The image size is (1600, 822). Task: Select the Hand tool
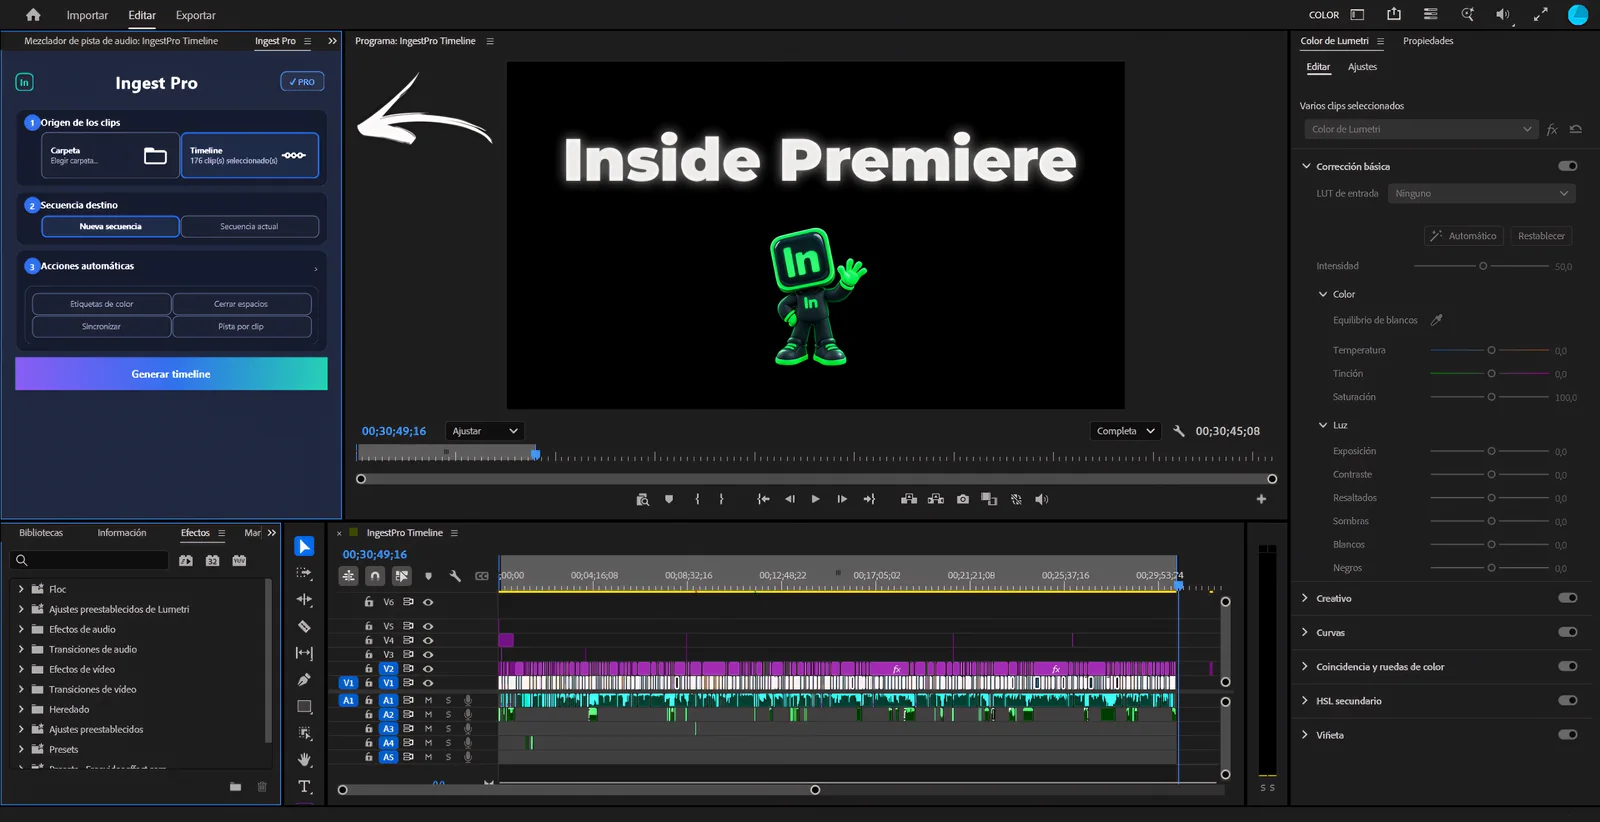pyautogui.click(x=304, y=760)
